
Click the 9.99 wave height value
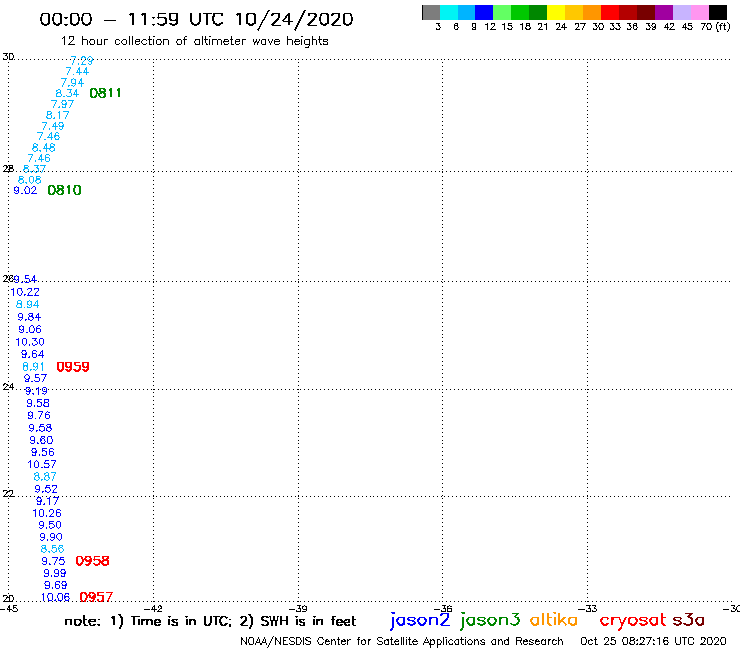pos(55,573)
